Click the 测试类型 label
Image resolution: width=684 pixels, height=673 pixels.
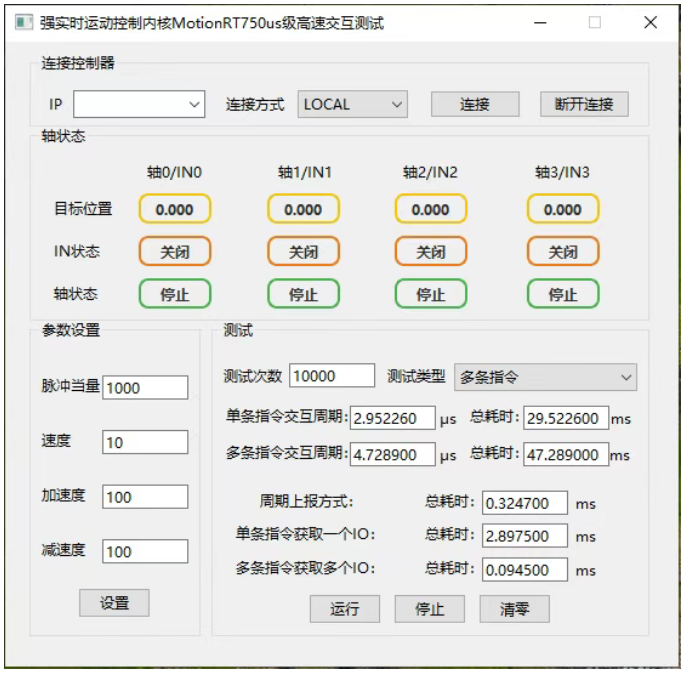point(416,376)
